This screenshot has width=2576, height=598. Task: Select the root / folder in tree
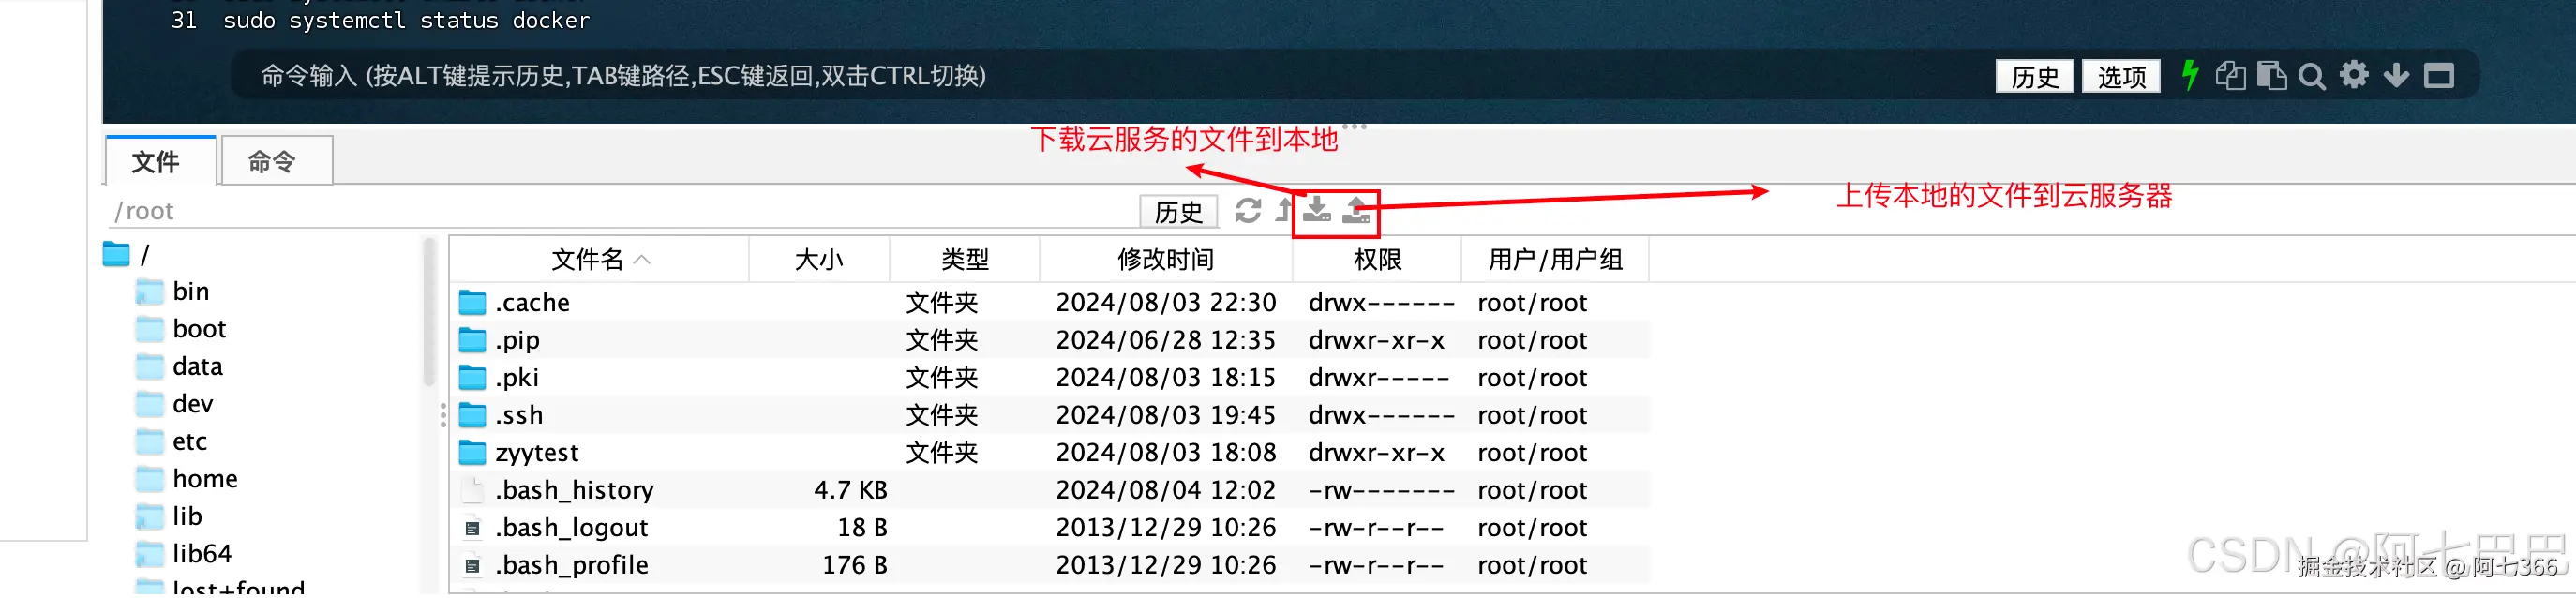[x=127, y=255]
